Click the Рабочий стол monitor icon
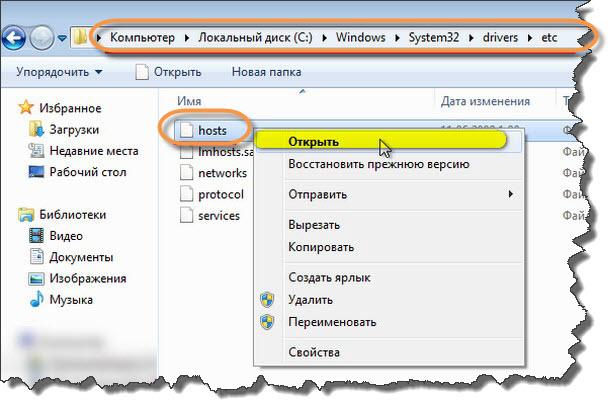 click(x=36, y=172)
